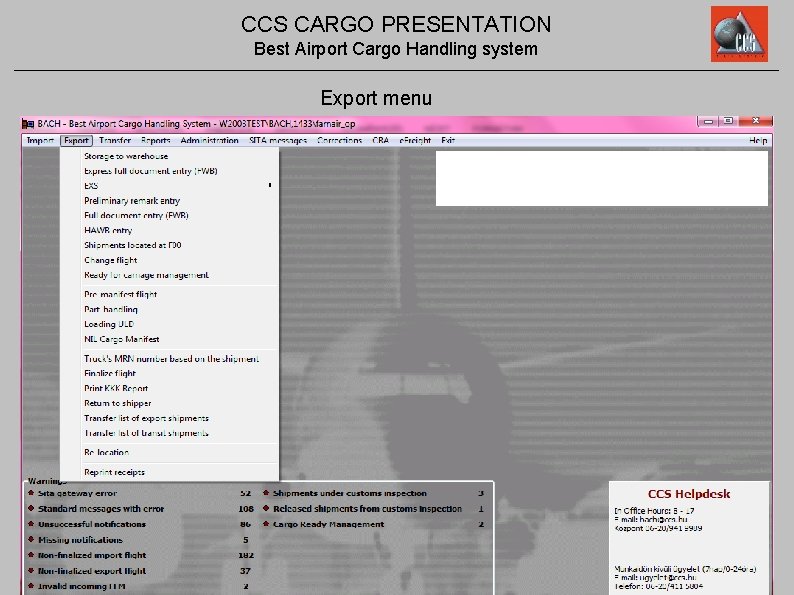794x595 pixels.
Task: Open the Corrections menu
Action: [x=339, y=140]
